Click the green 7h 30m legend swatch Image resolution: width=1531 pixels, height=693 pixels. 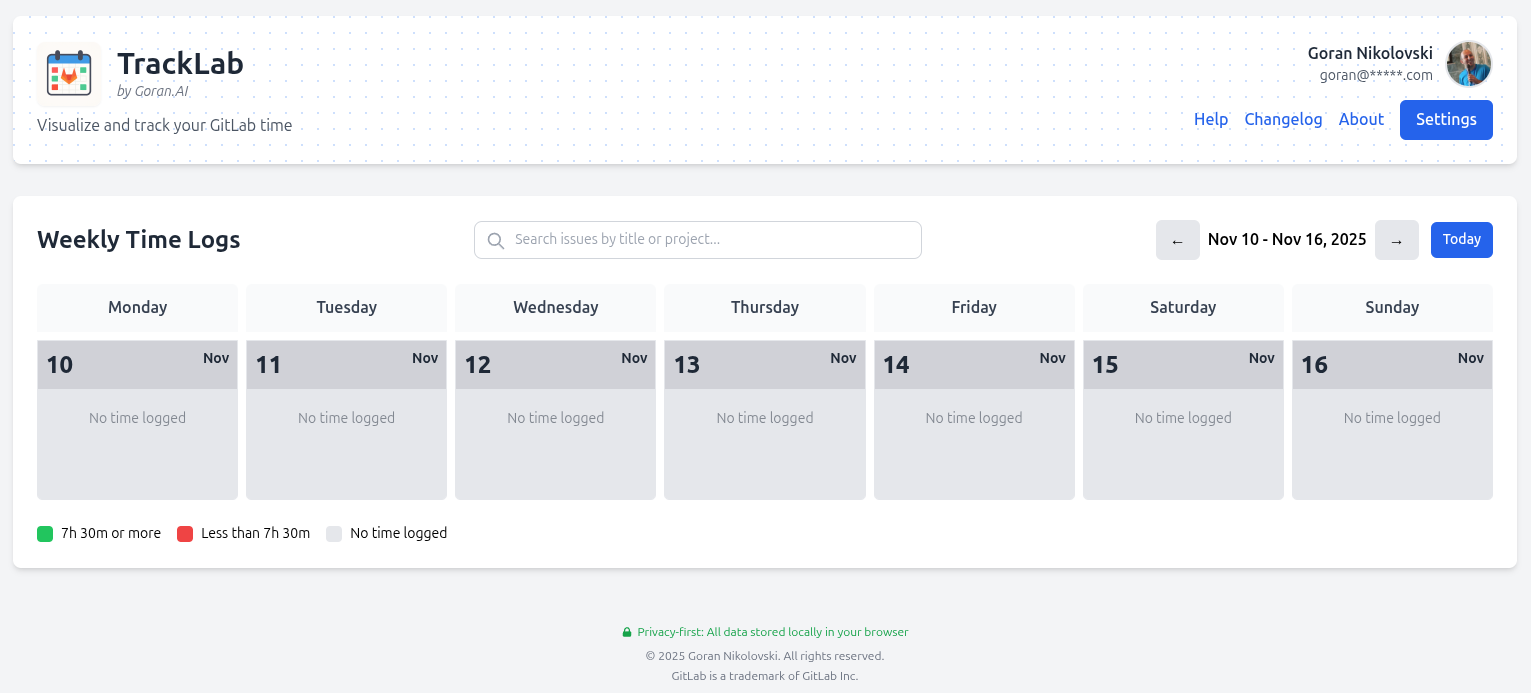tap(45, 534)
